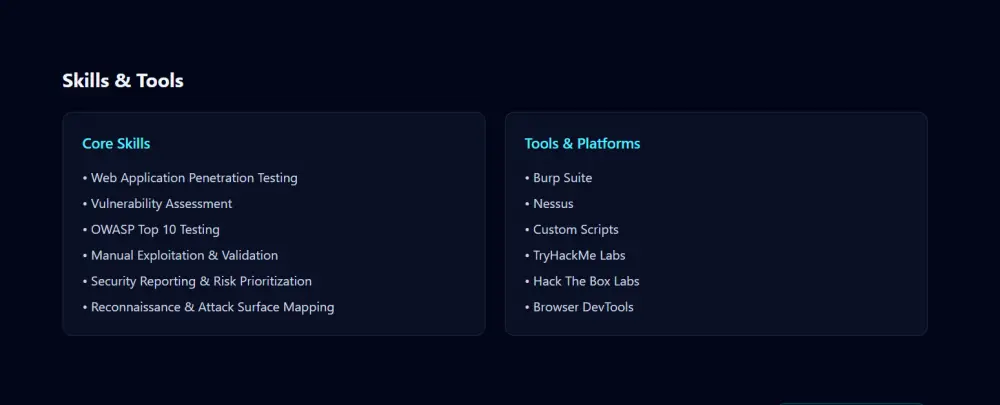Select the Tools & Platforms card title
Screen dimensions: 1000x405
pos(582,144)
